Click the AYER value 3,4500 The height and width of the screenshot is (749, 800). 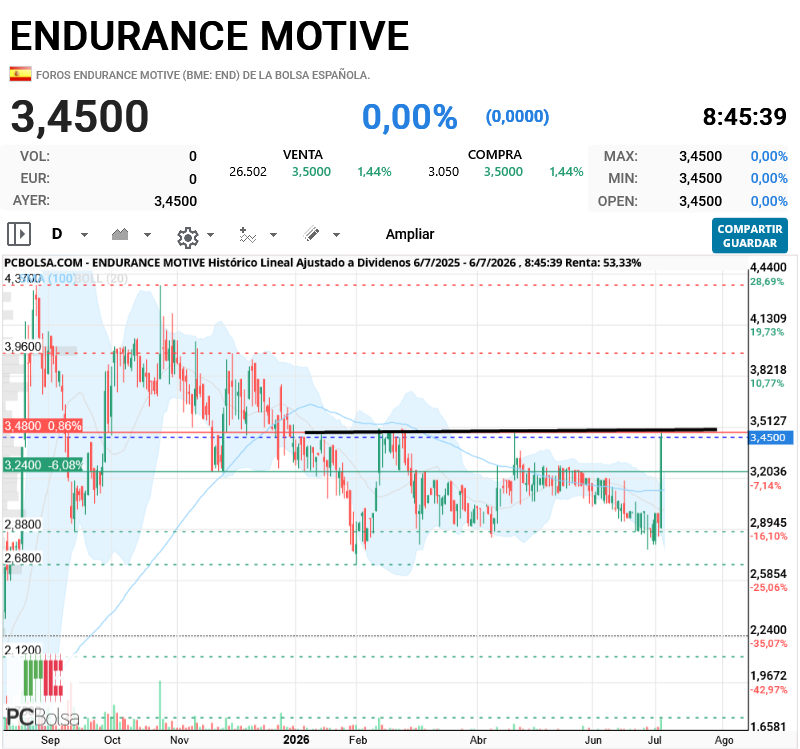(x=176, y=201)
